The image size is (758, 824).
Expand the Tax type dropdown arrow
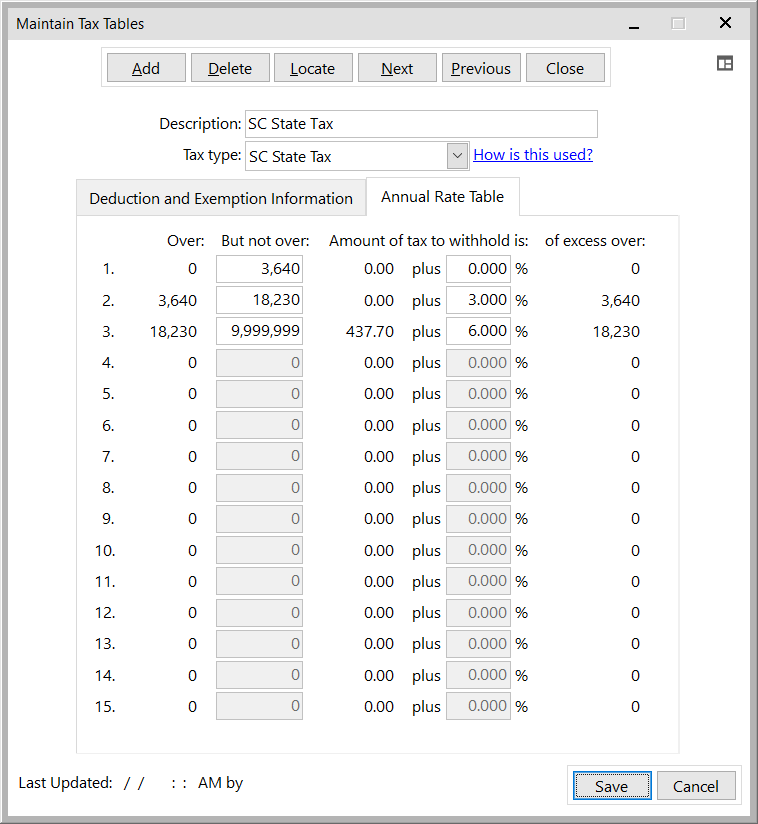[457, 156]
